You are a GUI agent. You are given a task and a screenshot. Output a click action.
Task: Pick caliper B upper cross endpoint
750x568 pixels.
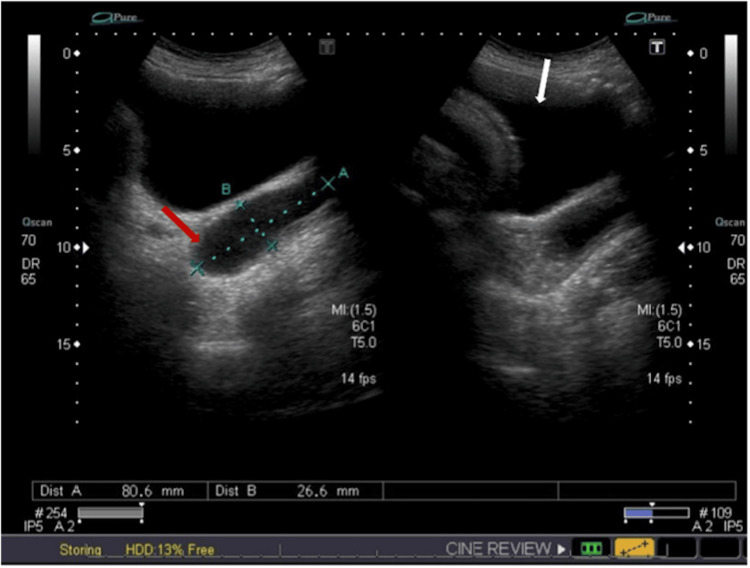coord(241,205)
